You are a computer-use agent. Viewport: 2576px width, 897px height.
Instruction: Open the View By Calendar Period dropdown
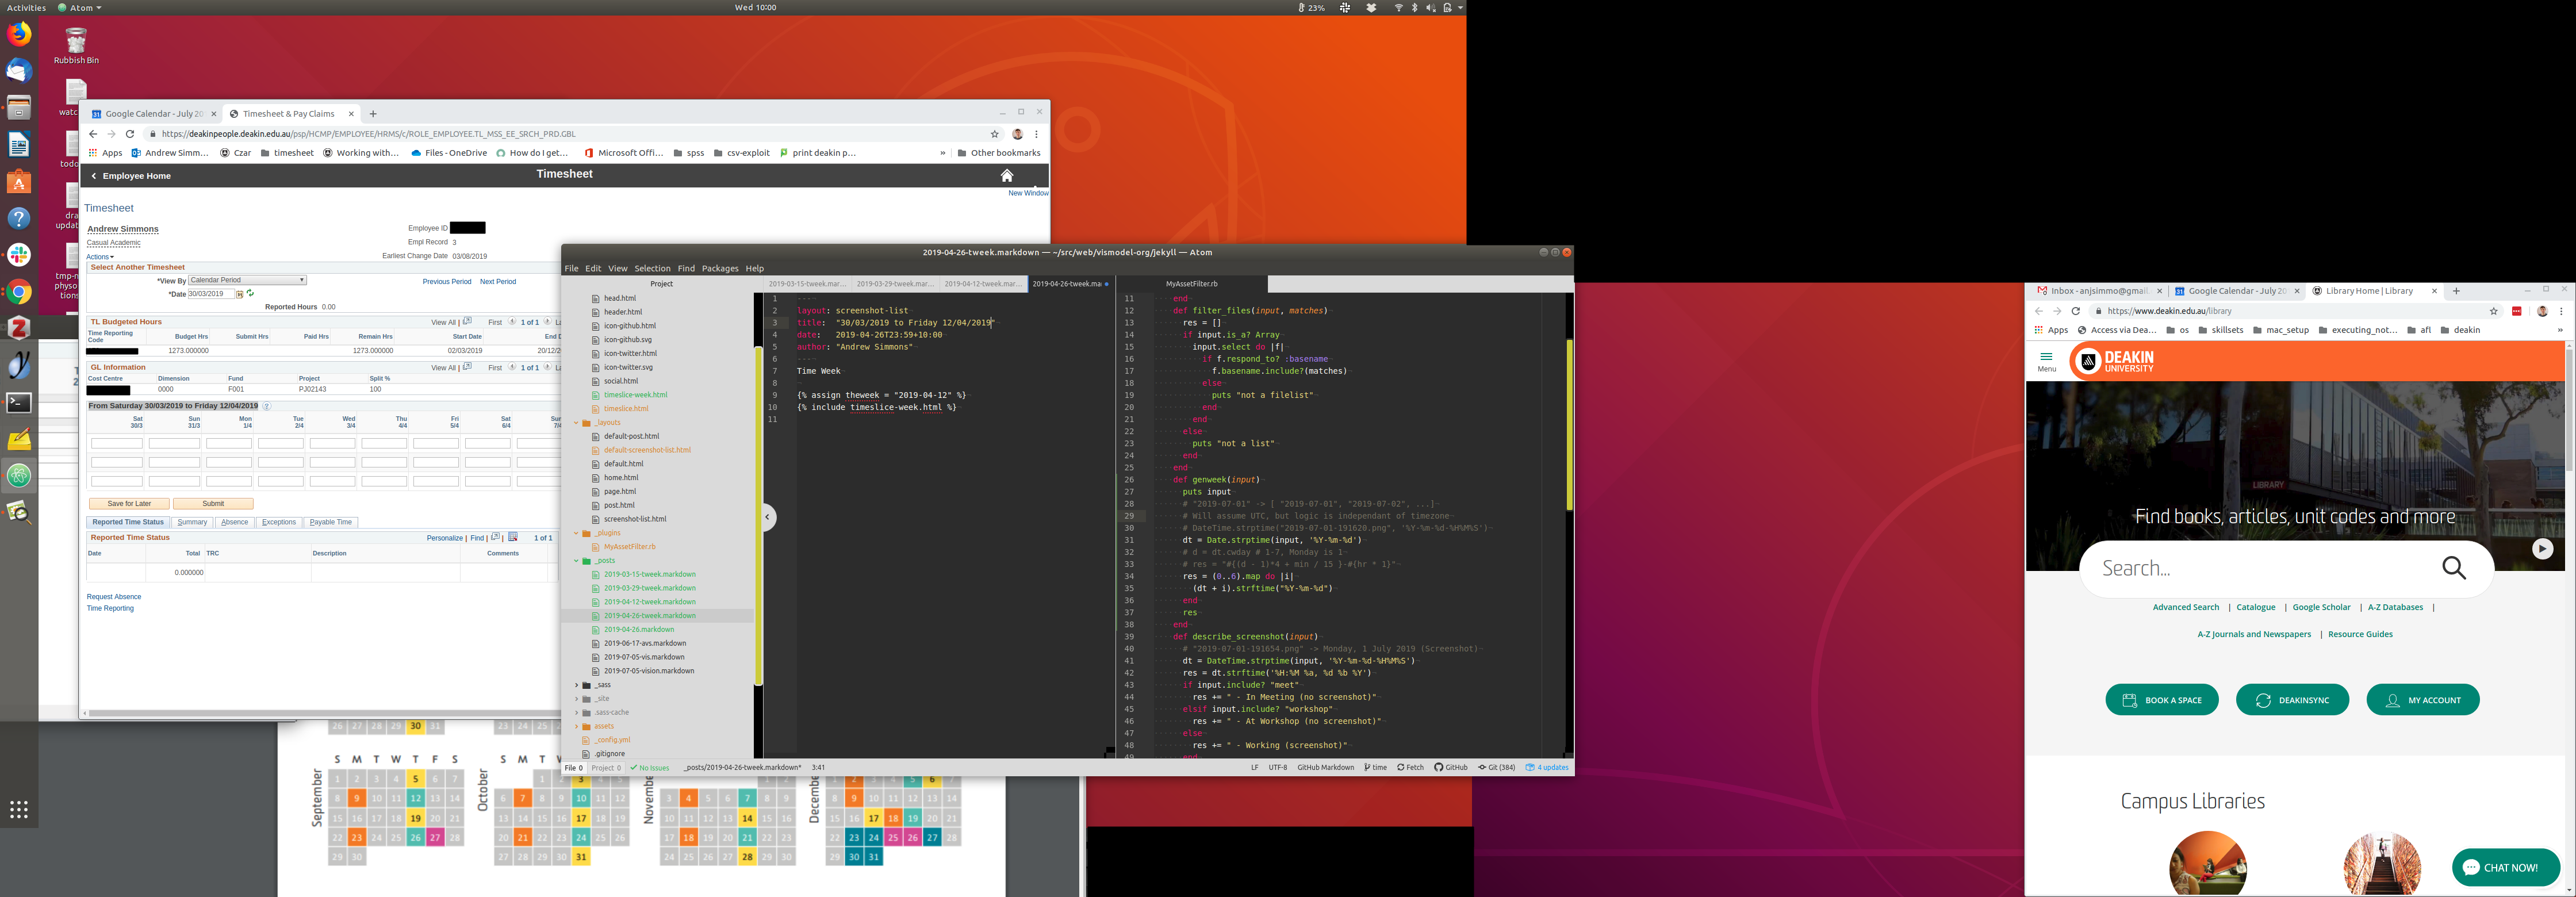pos(247,280)
